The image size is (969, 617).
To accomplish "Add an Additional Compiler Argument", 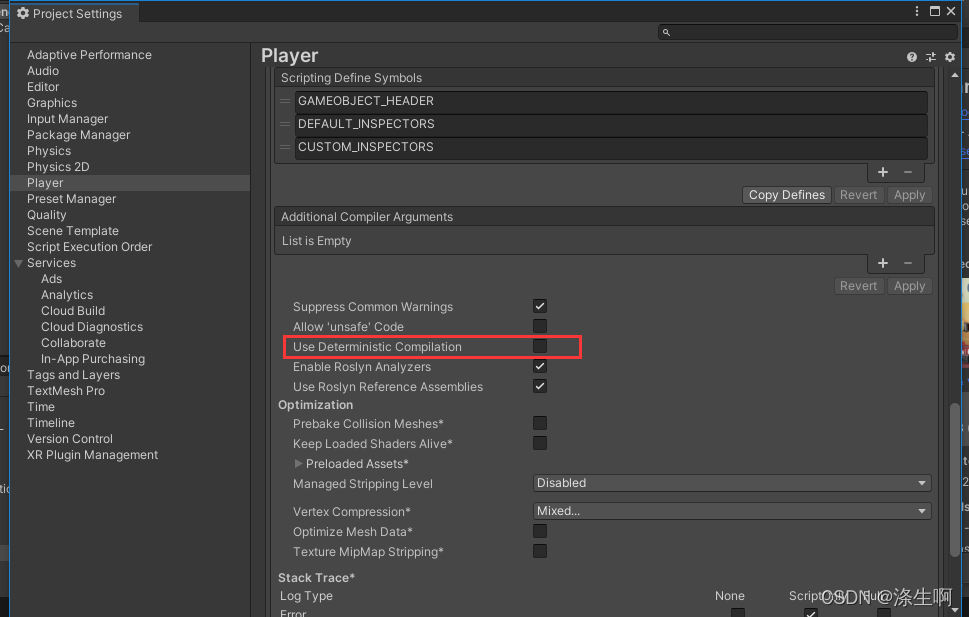I will pos(882,263).
